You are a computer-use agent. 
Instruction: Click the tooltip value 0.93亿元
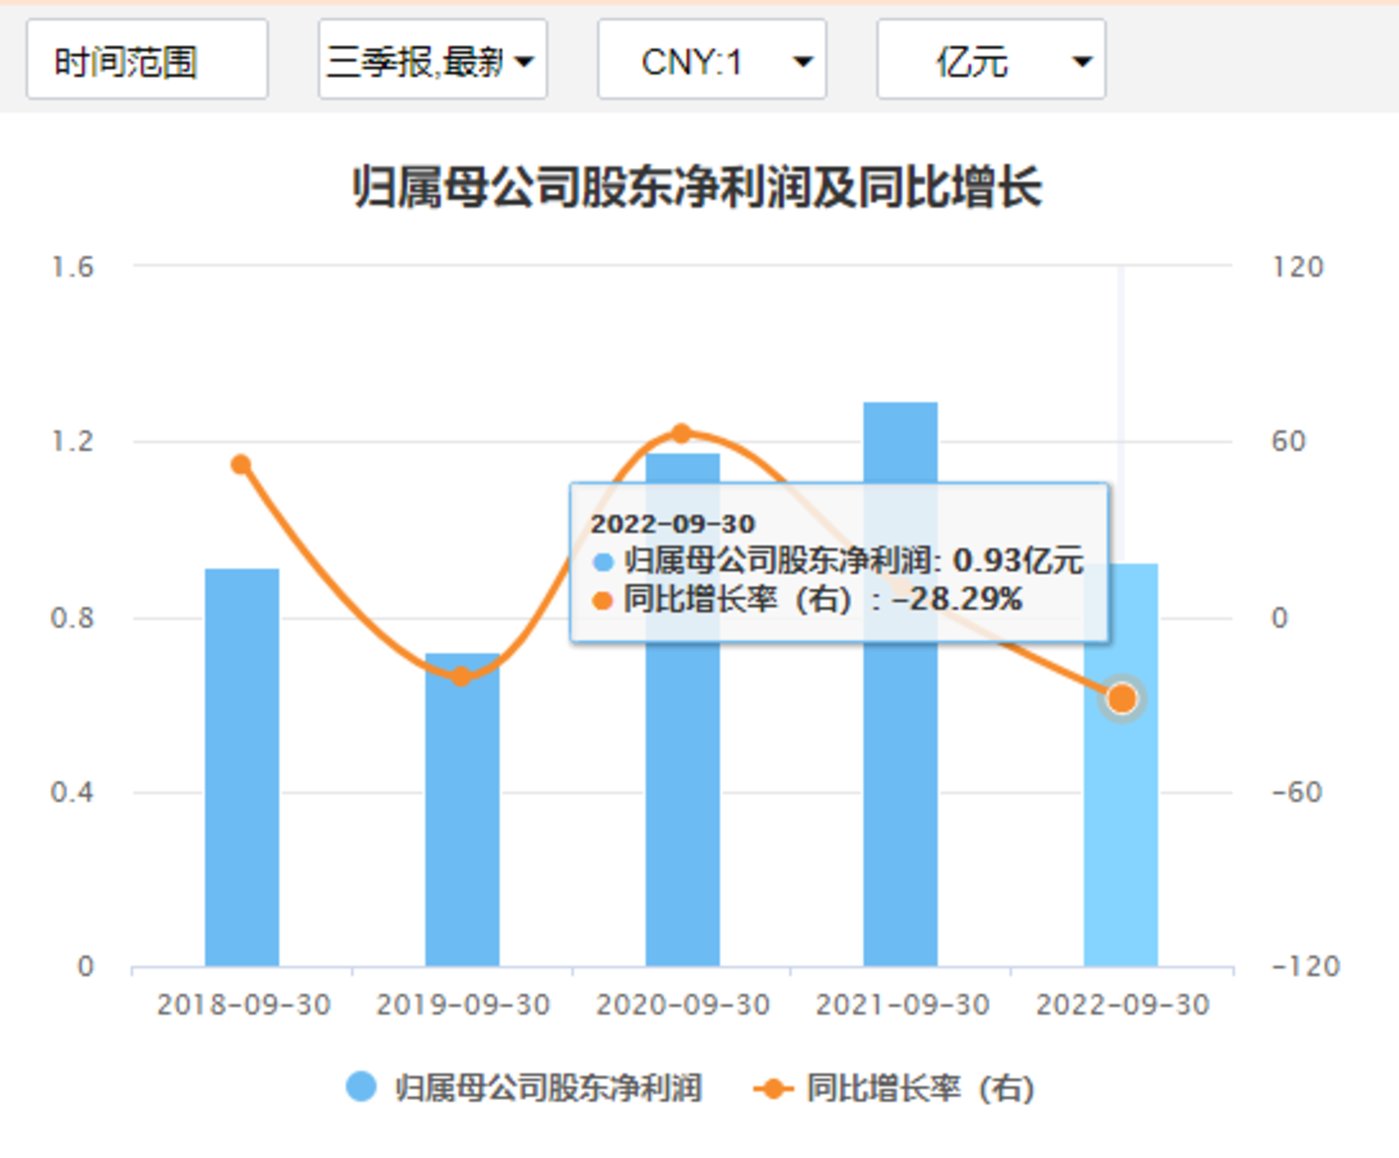[x=1018, y=560]
